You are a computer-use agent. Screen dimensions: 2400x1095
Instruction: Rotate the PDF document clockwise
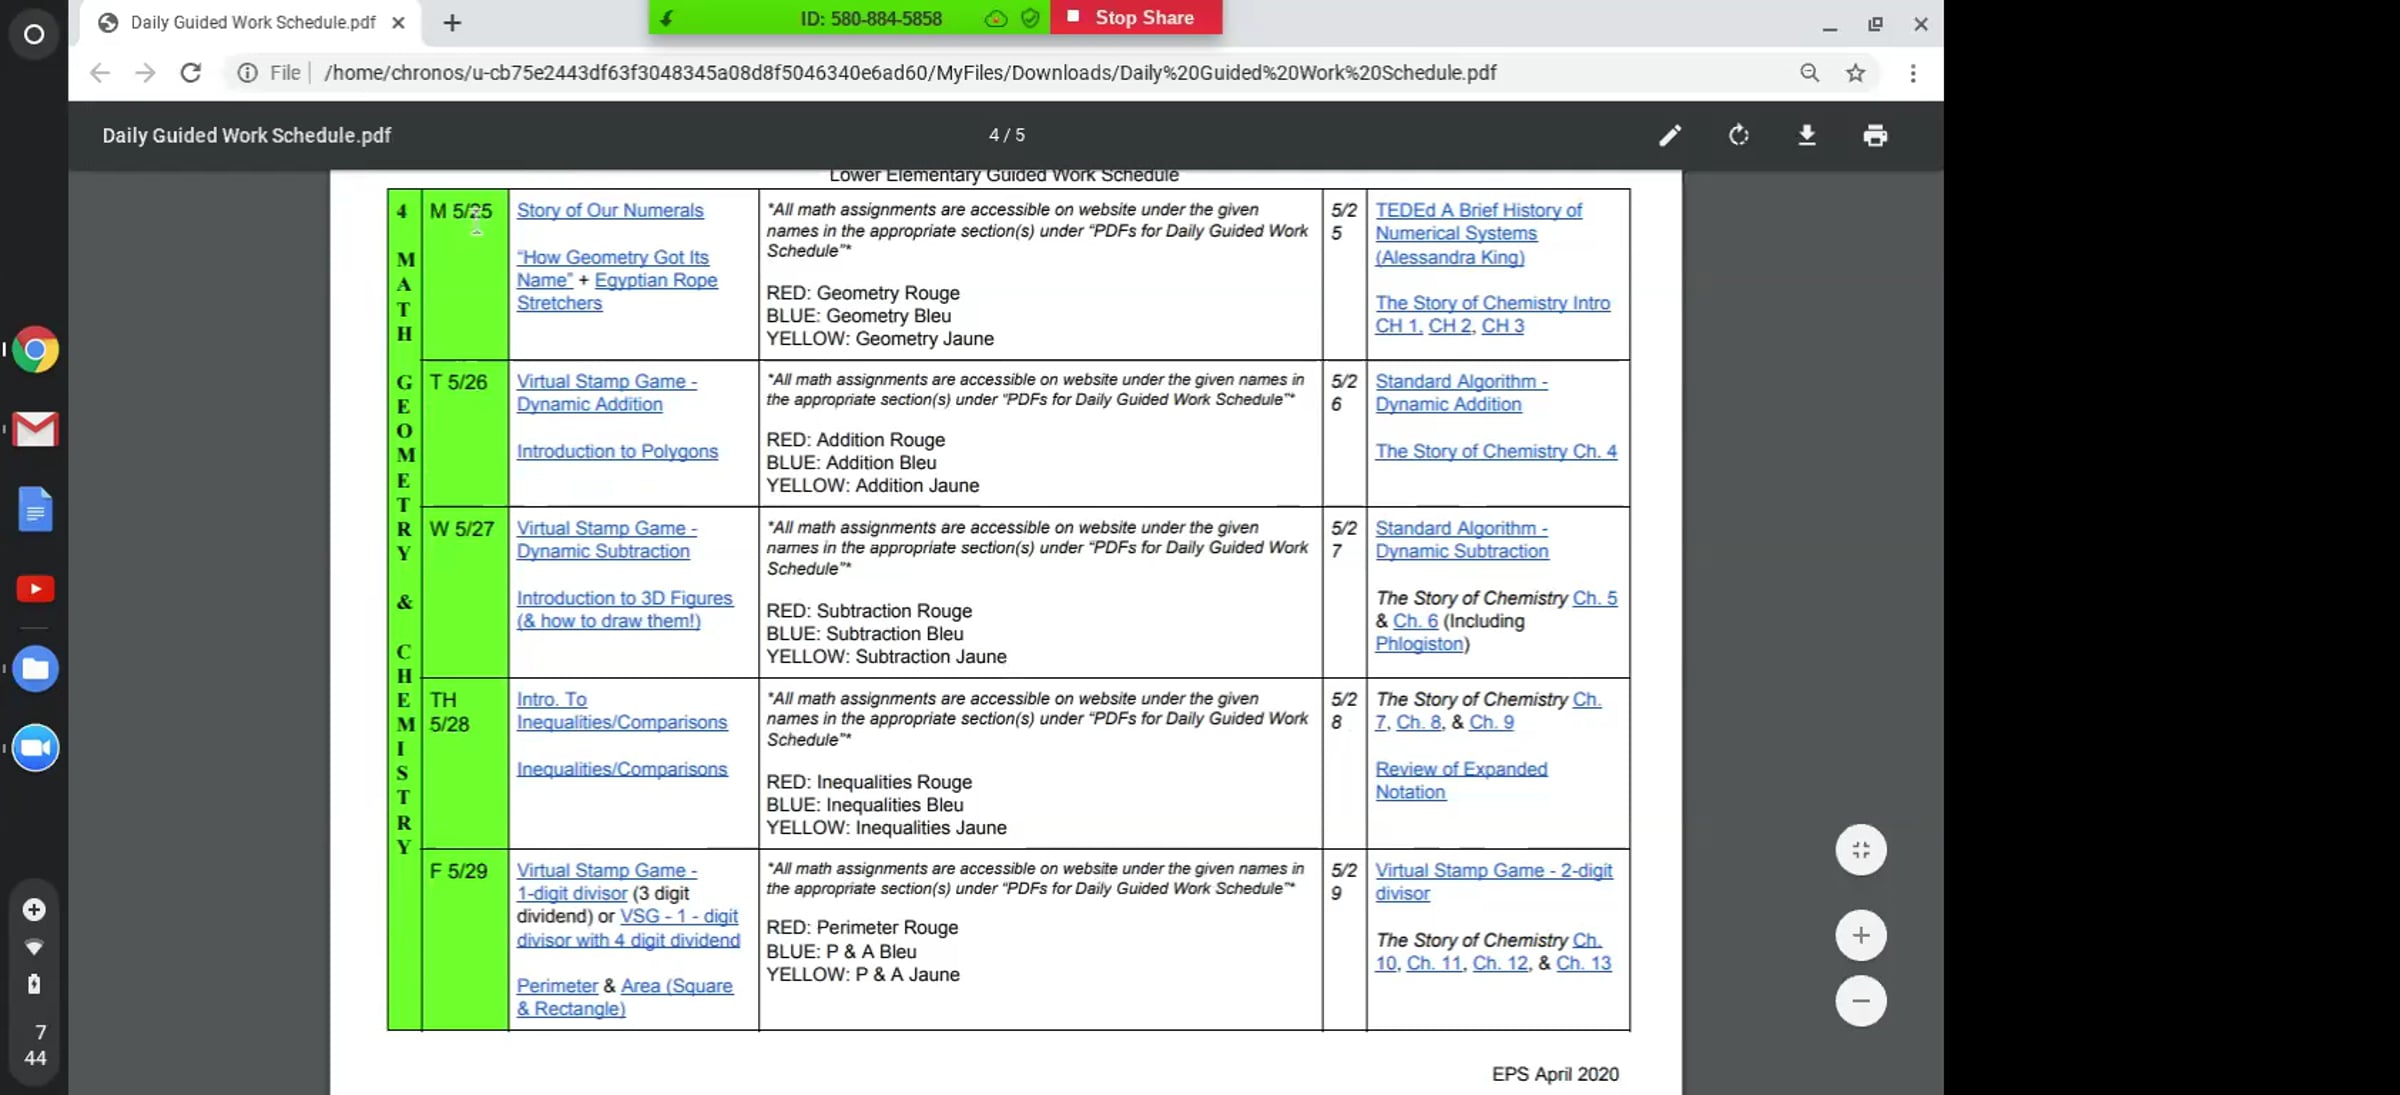1739,135
